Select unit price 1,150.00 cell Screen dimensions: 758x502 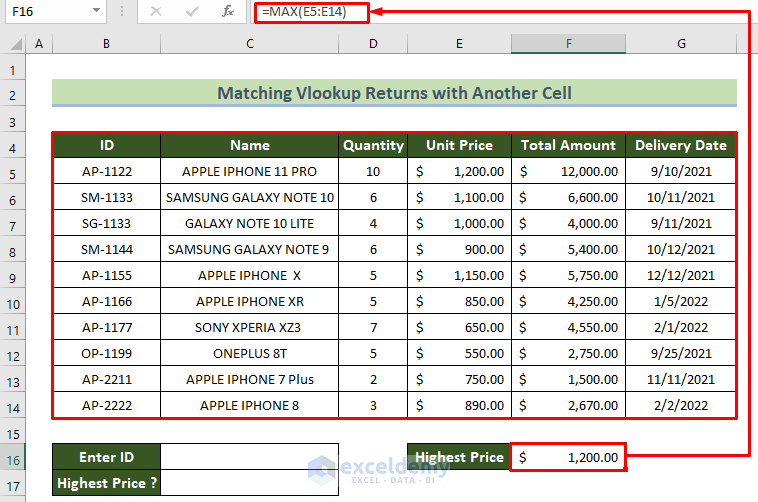coord(459,276)
